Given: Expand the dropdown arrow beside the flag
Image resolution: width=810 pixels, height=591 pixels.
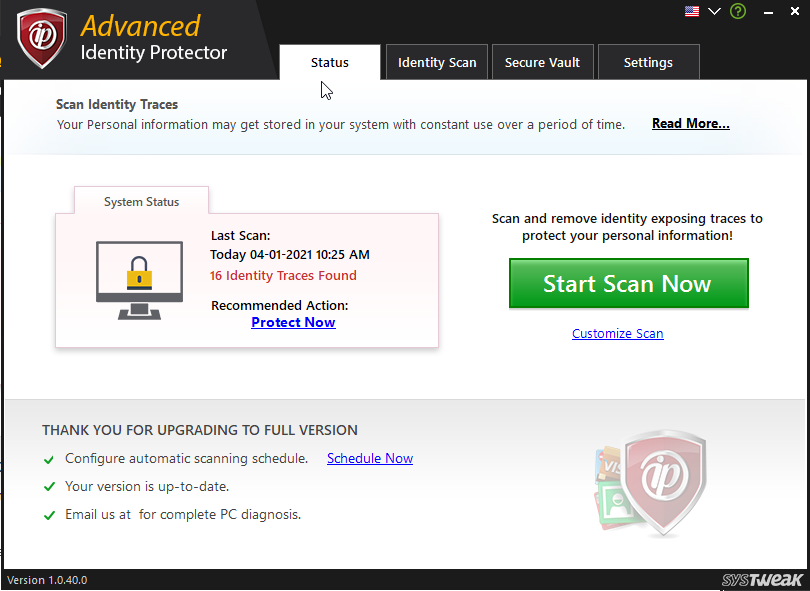Looking at the screenshot, I should coord(712,11).
